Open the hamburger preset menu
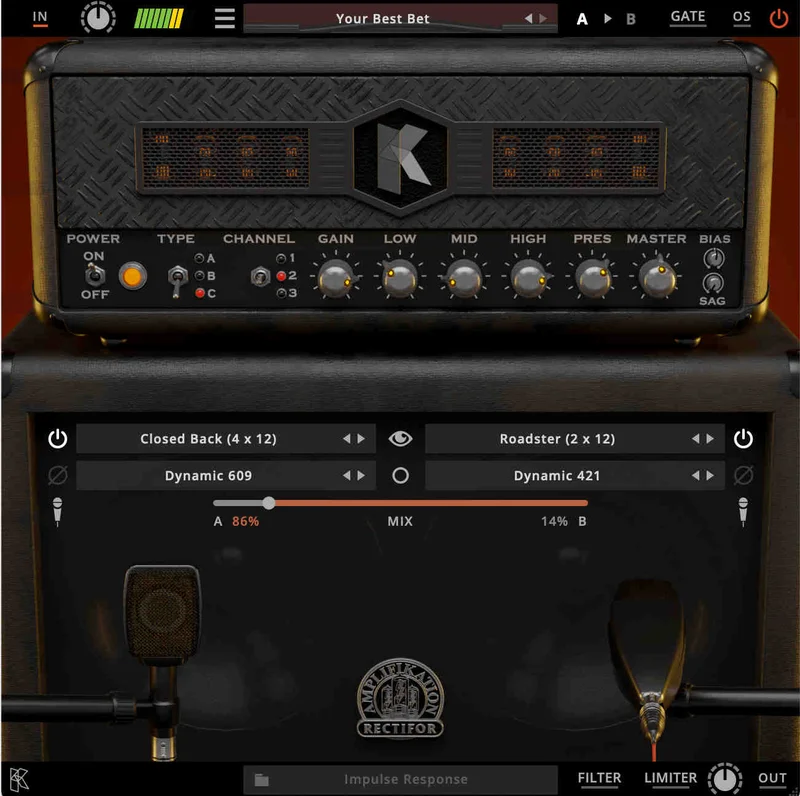The image size is (800, 796). tap(224, 18)
